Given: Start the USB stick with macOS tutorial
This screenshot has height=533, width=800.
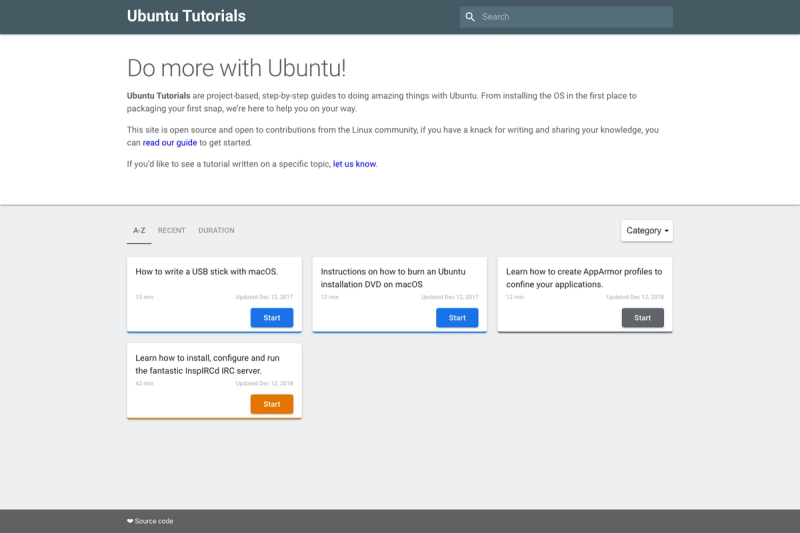Looking at the screenshot, I should point(272,318).
